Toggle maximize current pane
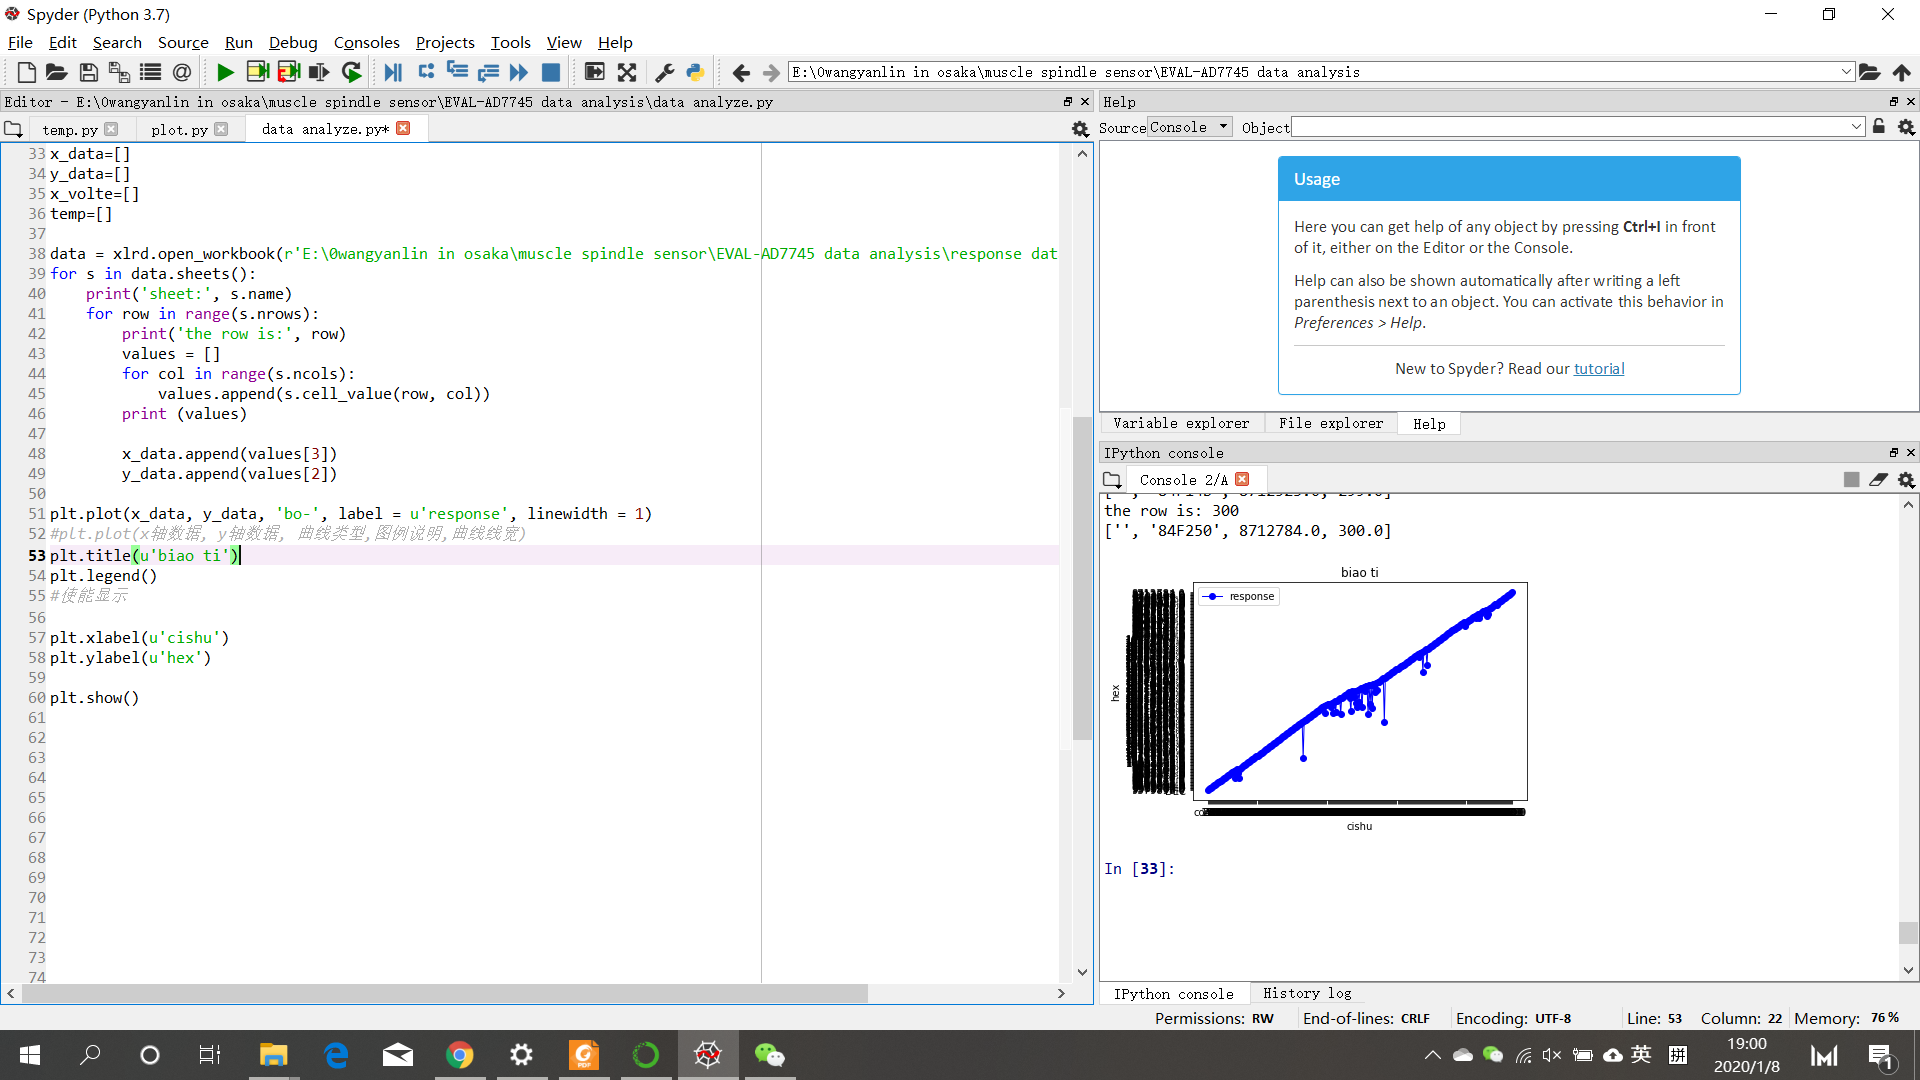1920x1080 pixels. [x=594, y=72]
